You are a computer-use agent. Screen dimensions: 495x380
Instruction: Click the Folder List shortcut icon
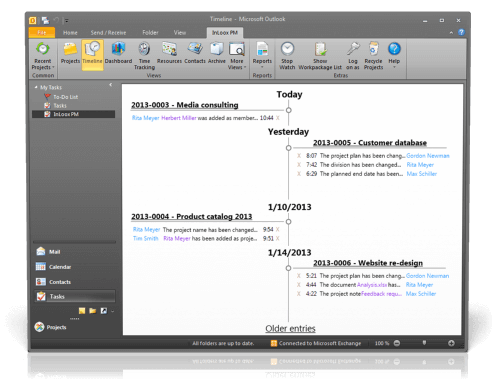[x=93, y=311]
